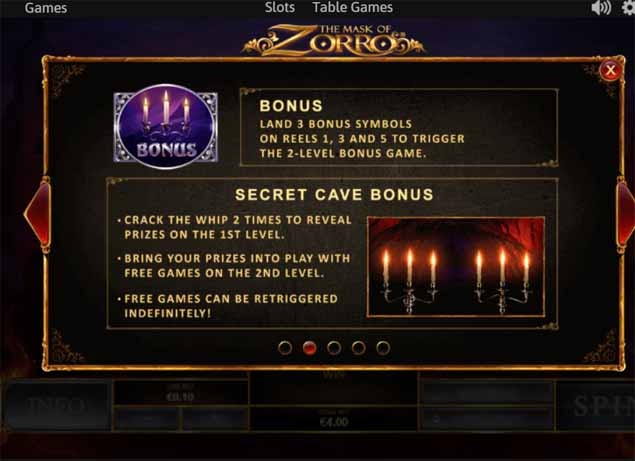
Task: Go to next page with right red arrow
Action: [x=626, y=213]
